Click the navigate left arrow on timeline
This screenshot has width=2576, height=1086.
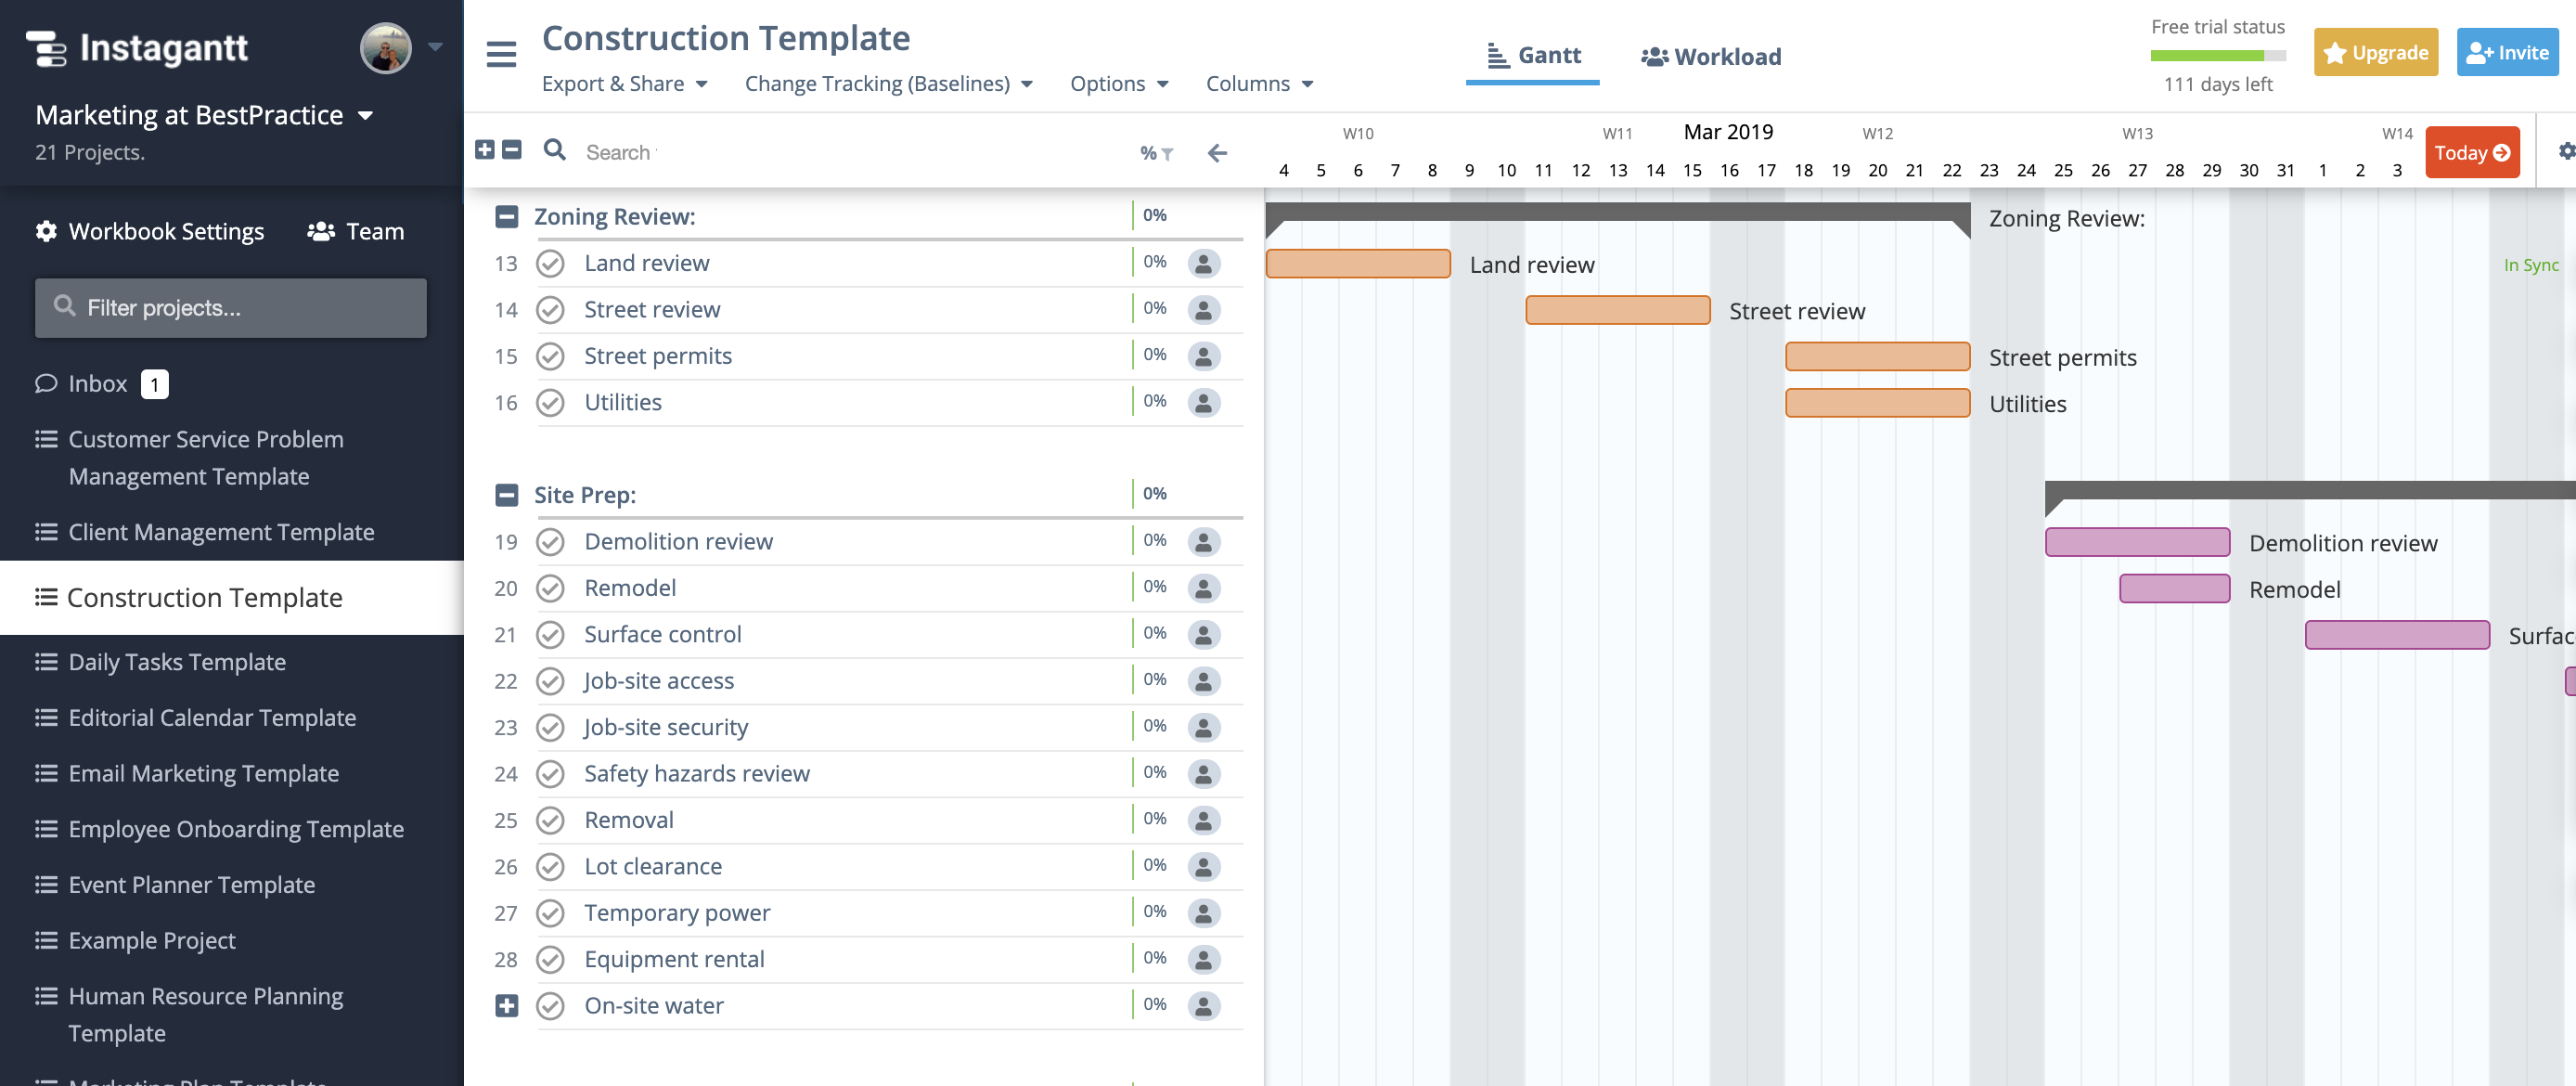1216,151
